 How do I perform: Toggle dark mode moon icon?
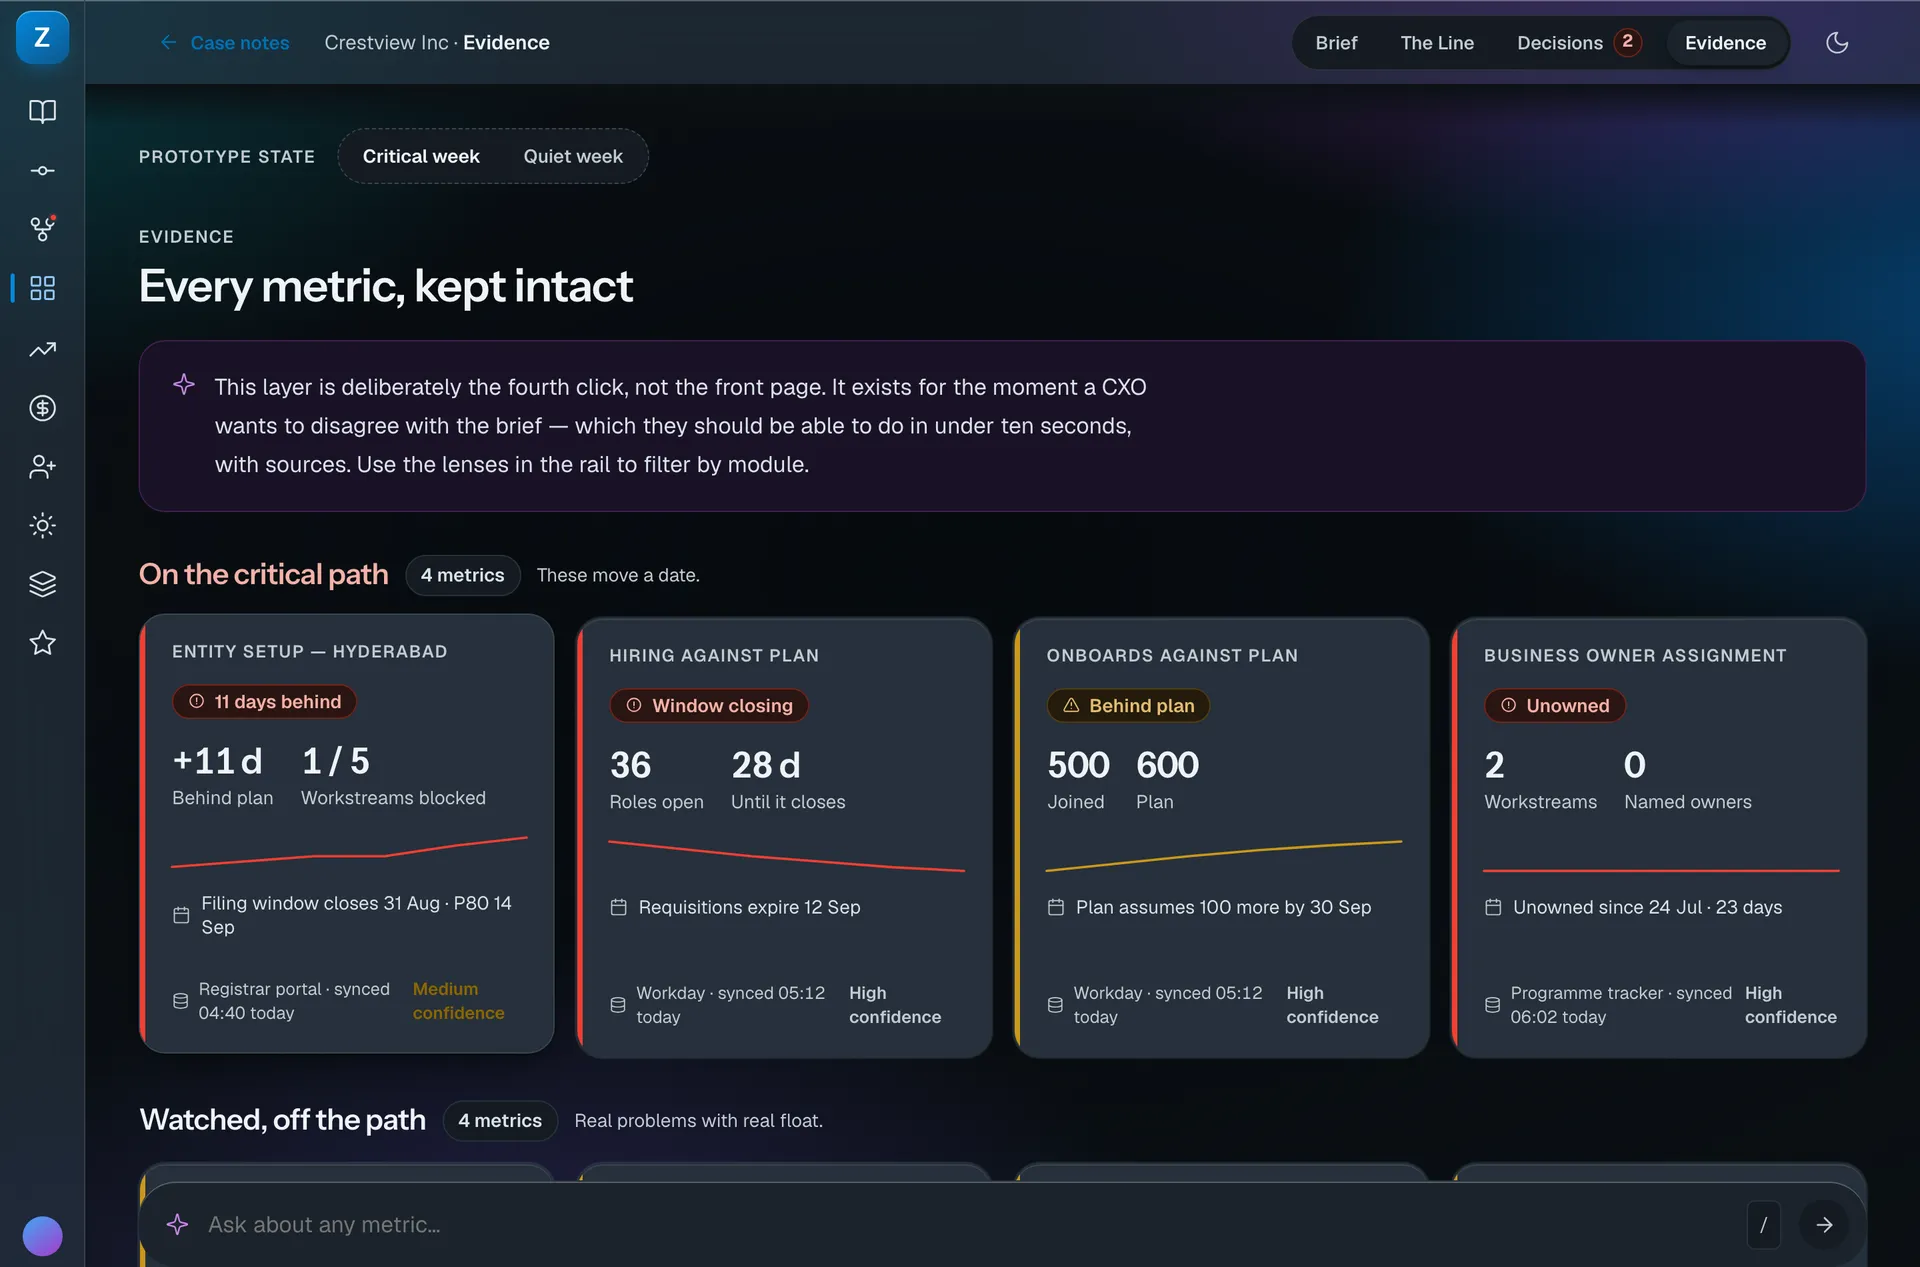[x=1837, y=43]
